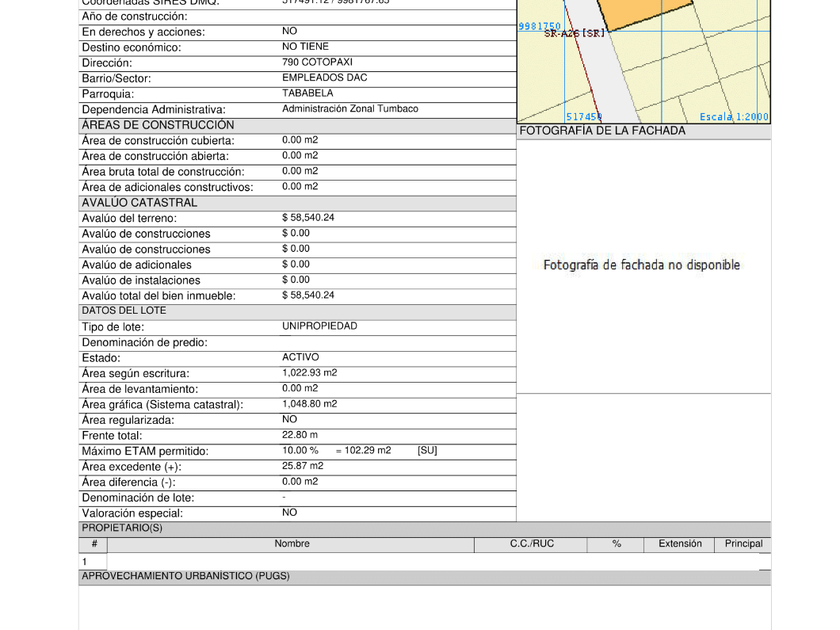Image resolution: width=840 pixels, height=630 pixels.
Task: Click the frente total value '22.80 m'
Action: (x=299, y=435)
